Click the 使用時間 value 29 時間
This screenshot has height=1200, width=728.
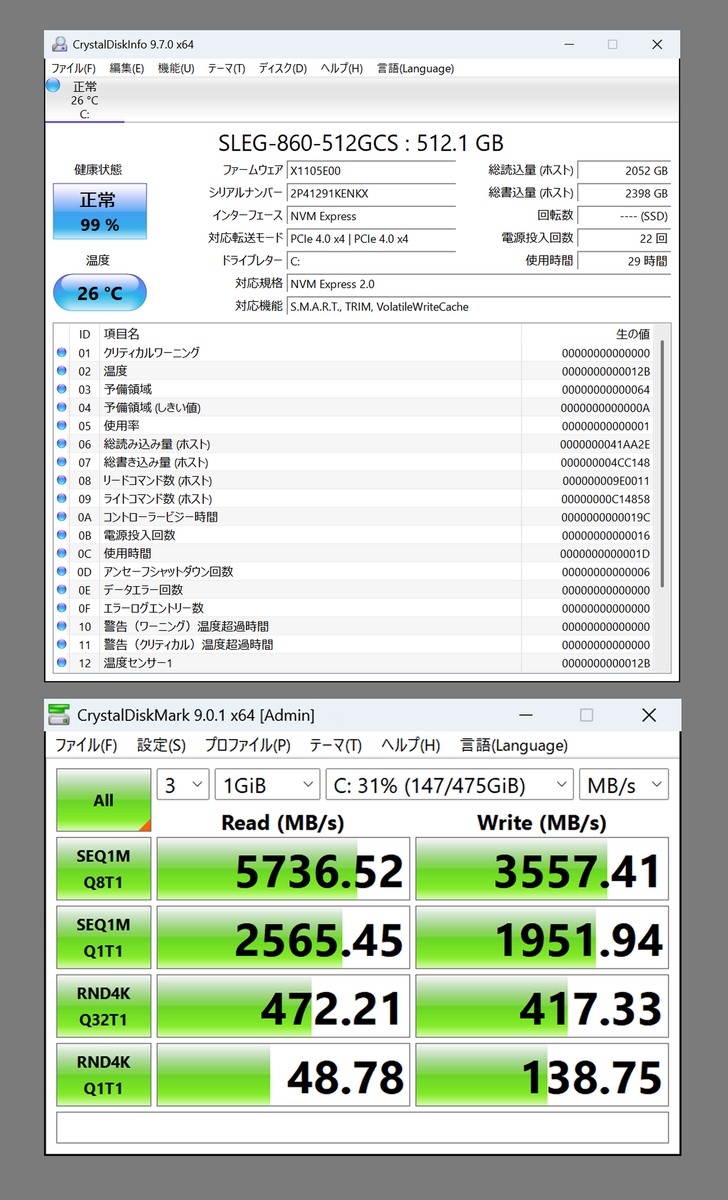pyautogui.click(x=624, y=261)
